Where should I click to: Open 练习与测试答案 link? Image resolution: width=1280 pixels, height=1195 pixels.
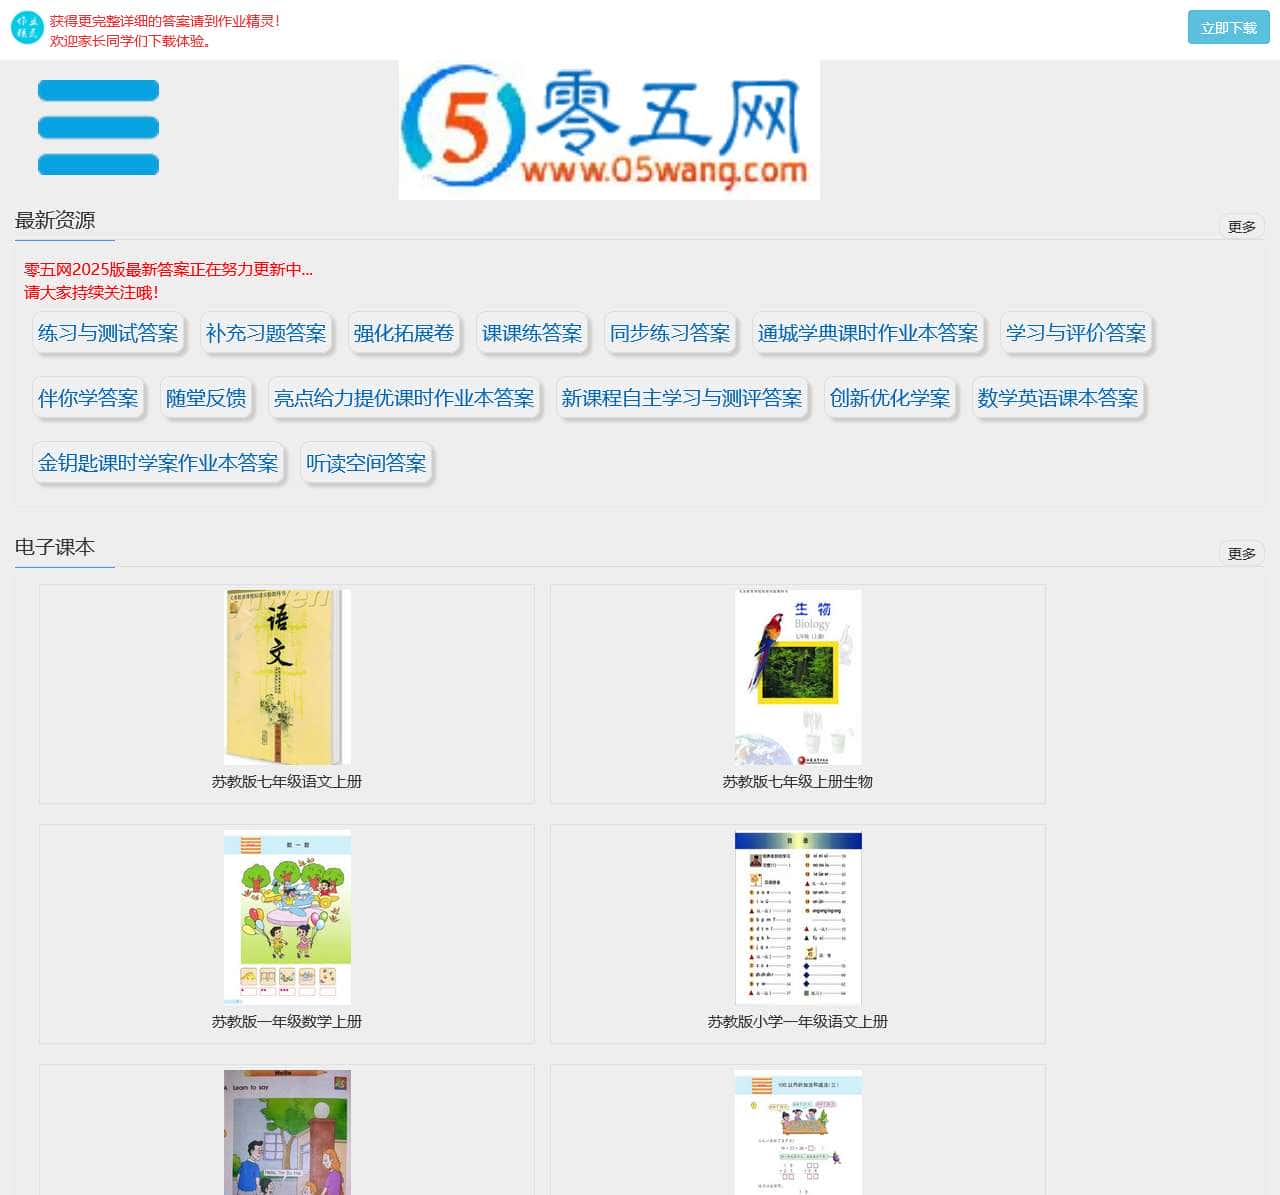point(108,333)
